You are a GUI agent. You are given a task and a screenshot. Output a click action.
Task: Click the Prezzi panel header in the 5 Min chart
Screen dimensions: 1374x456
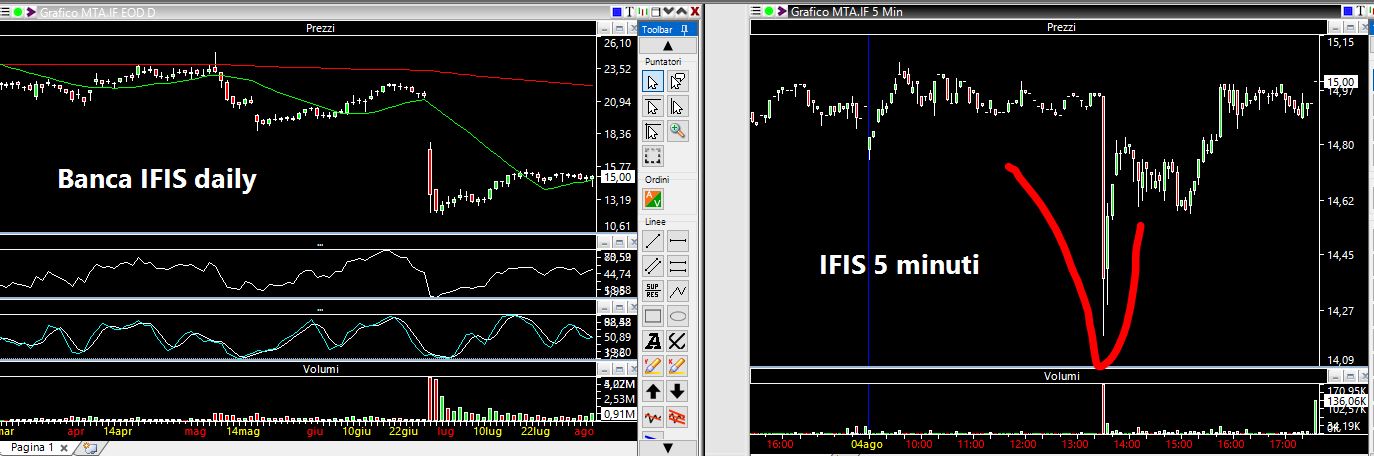pos(1060,28)
